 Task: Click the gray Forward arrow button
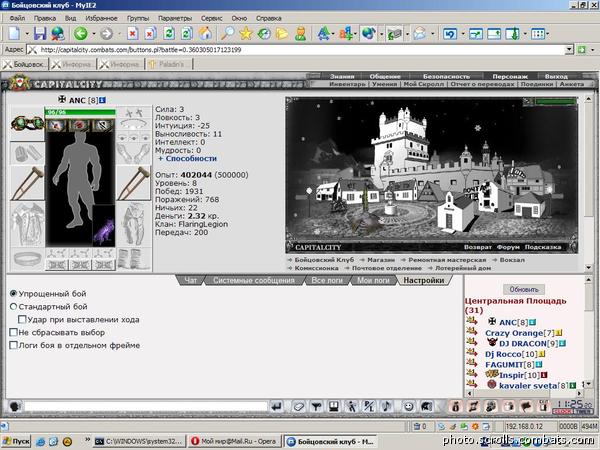tap(106, 34)
